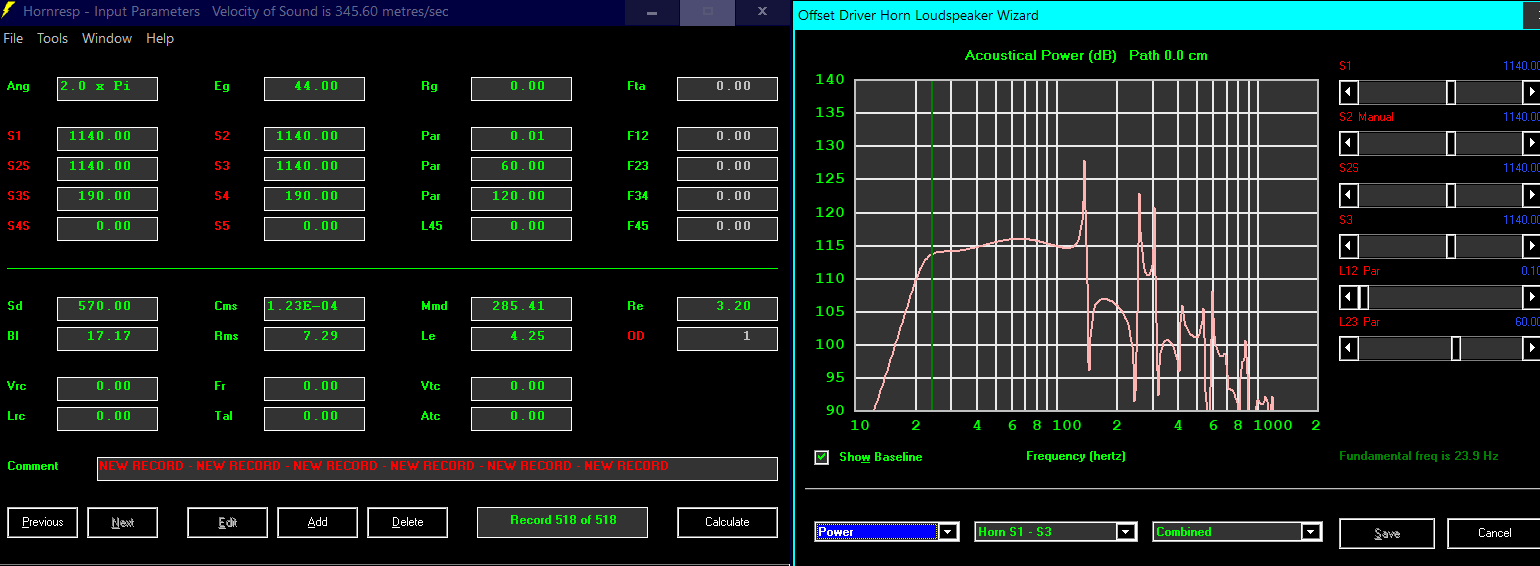Click the Sd field showing 570.00
This screenshot has height=566, width=1540.
(x=107, y=308)
